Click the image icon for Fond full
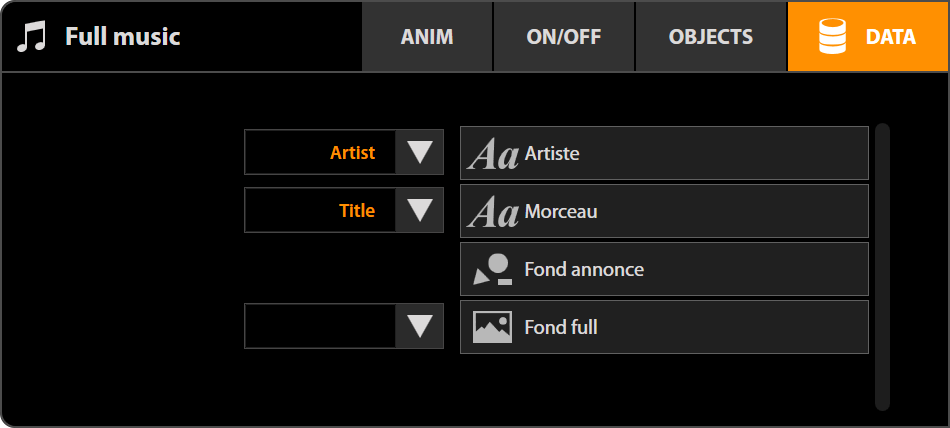This screenshot has height=428, width=950. [x=493, y=327]
